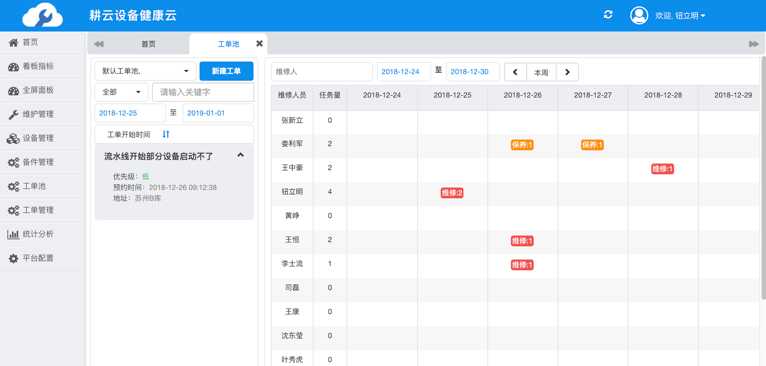Click the 张新立 name cell
Image resolution: width=766 pixels, height=366 pixels.
(x=292, y=120)
